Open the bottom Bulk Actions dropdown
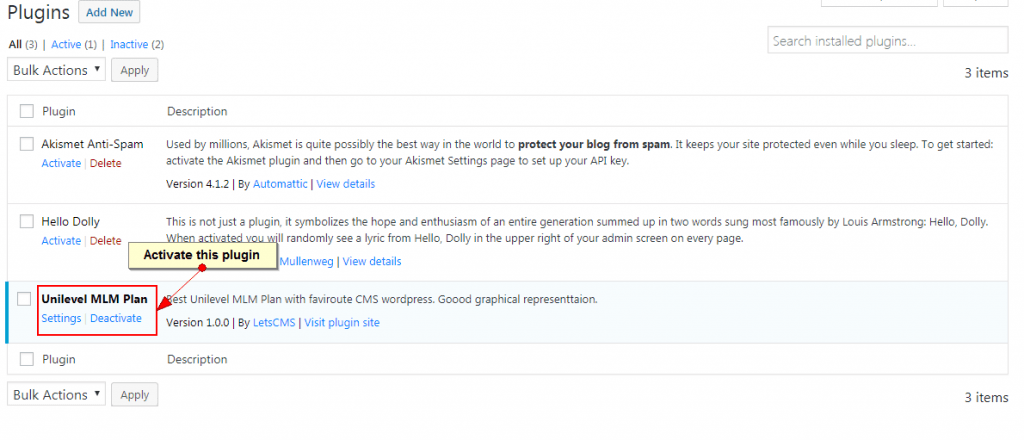This screenshot has height=440, width=1024. (56, 394)
